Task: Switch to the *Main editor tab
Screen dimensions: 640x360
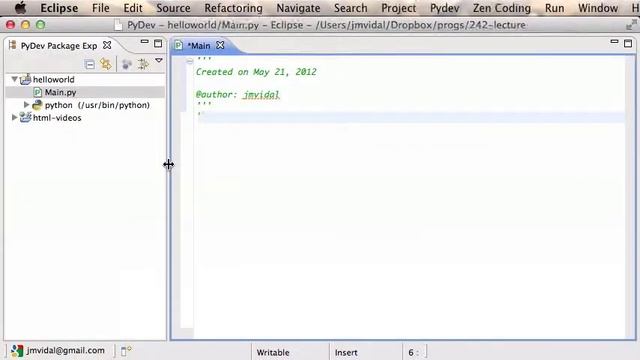Action: point(199,46)
